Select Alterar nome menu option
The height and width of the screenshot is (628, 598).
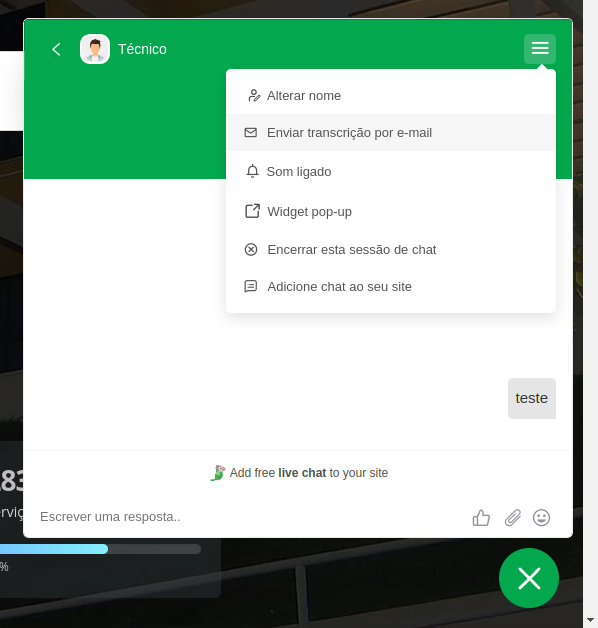click(391, 96)
